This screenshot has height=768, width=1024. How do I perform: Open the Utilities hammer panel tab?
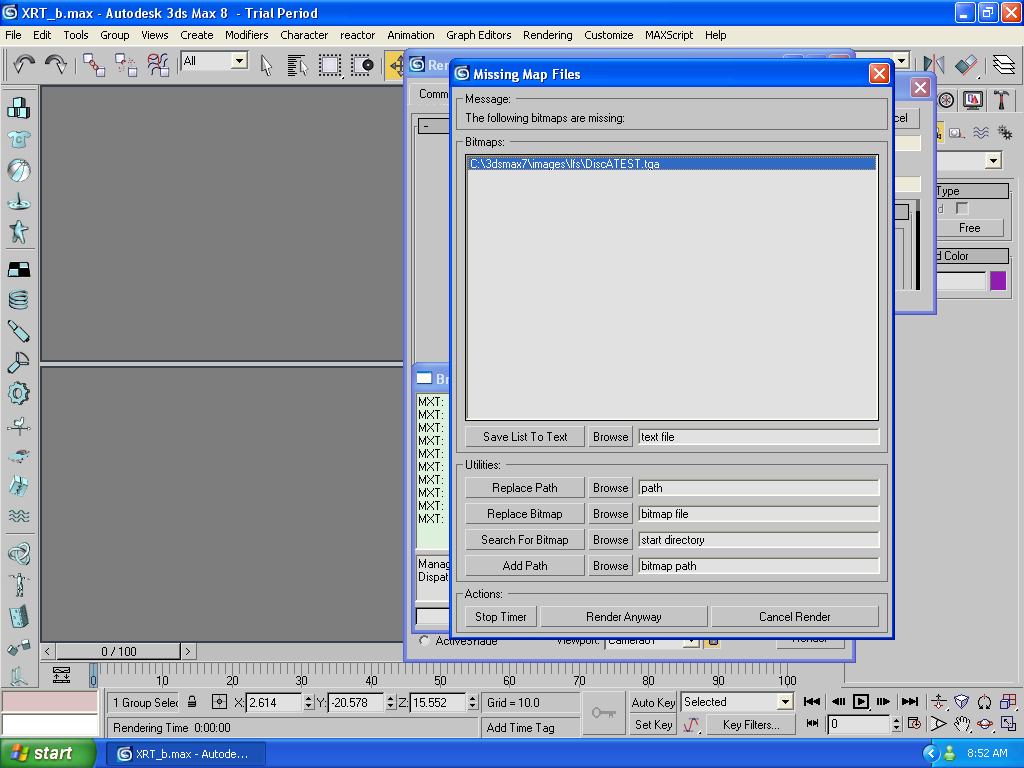tap(1000, 100)
